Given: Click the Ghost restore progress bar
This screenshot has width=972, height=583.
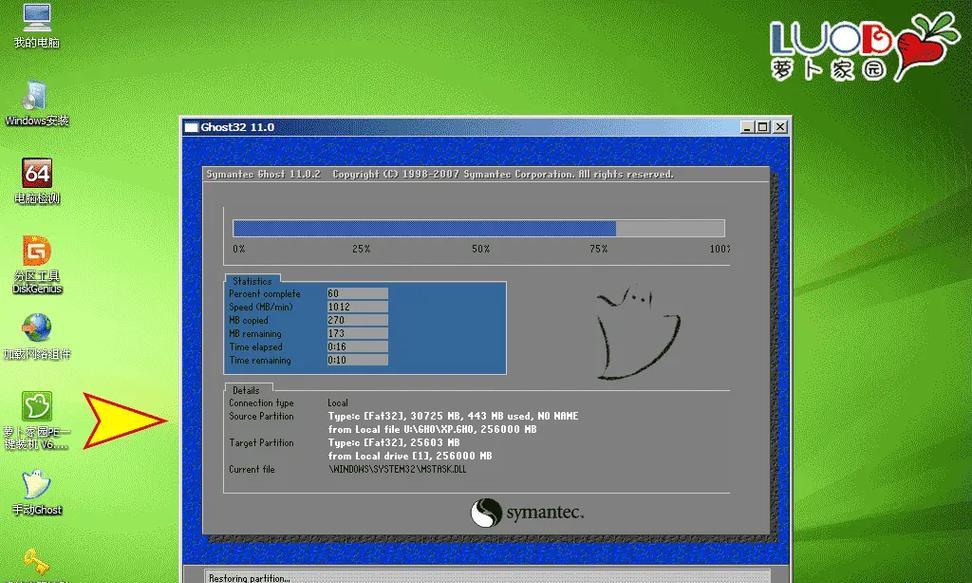Looking at the screenshot, I should point(479,228).
